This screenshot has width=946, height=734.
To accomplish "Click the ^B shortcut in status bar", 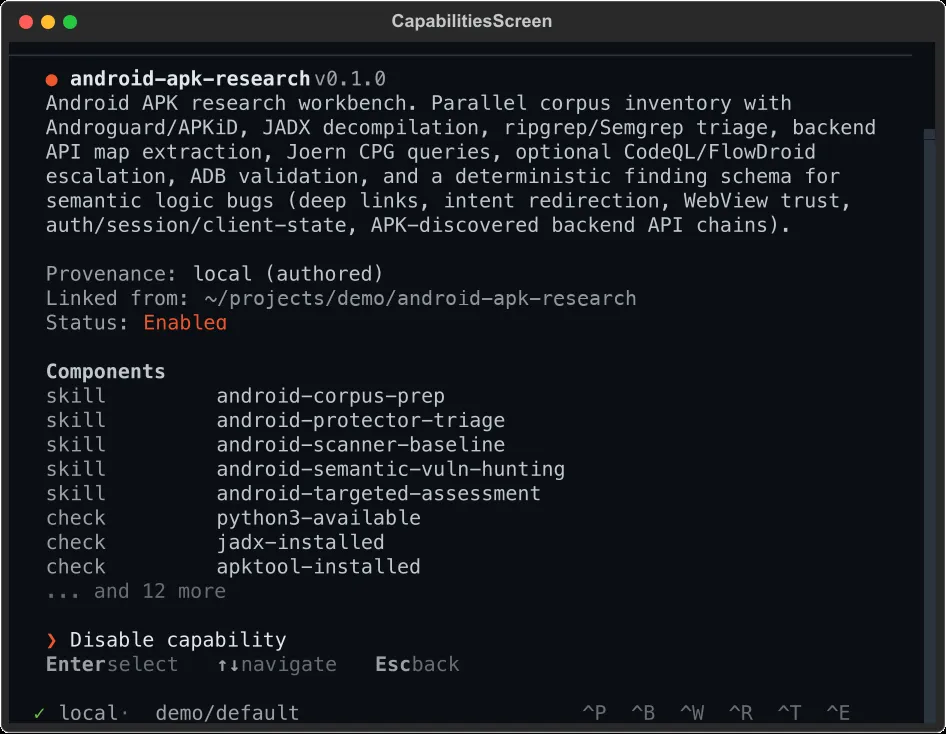I will point(643,713).
